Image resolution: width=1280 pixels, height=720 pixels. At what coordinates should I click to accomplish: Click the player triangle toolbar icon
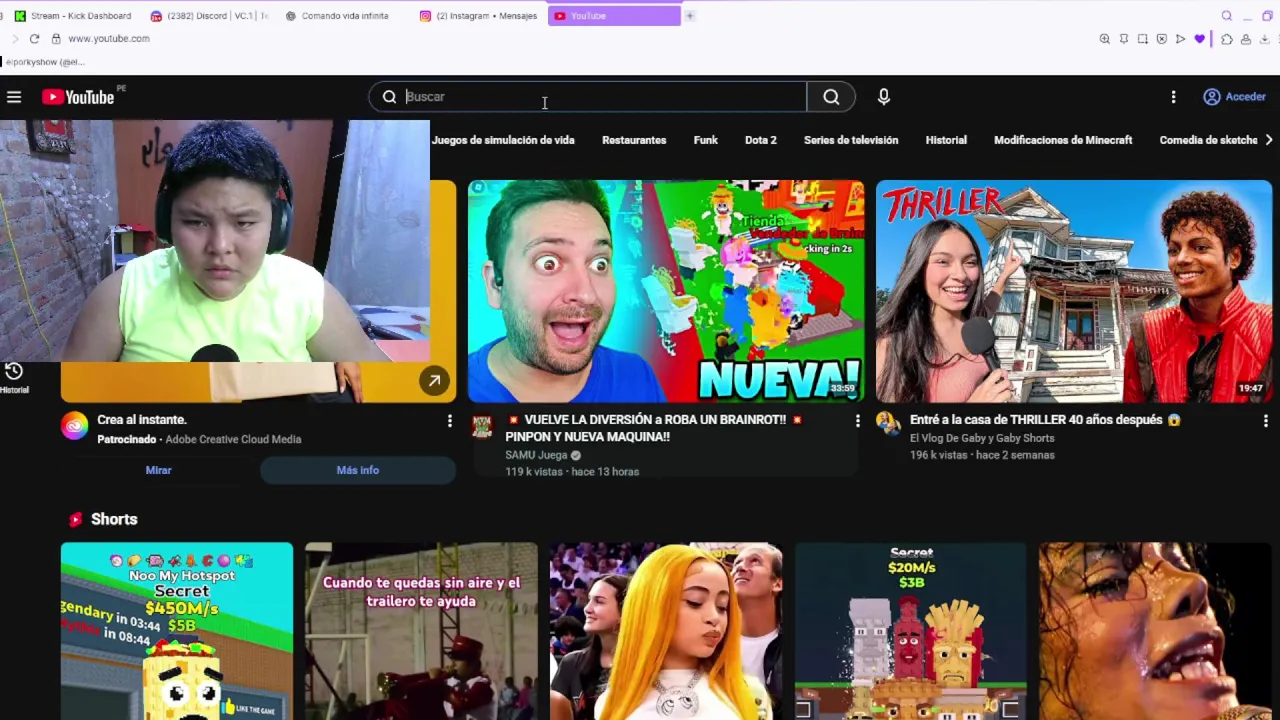tap(1180, 39)
